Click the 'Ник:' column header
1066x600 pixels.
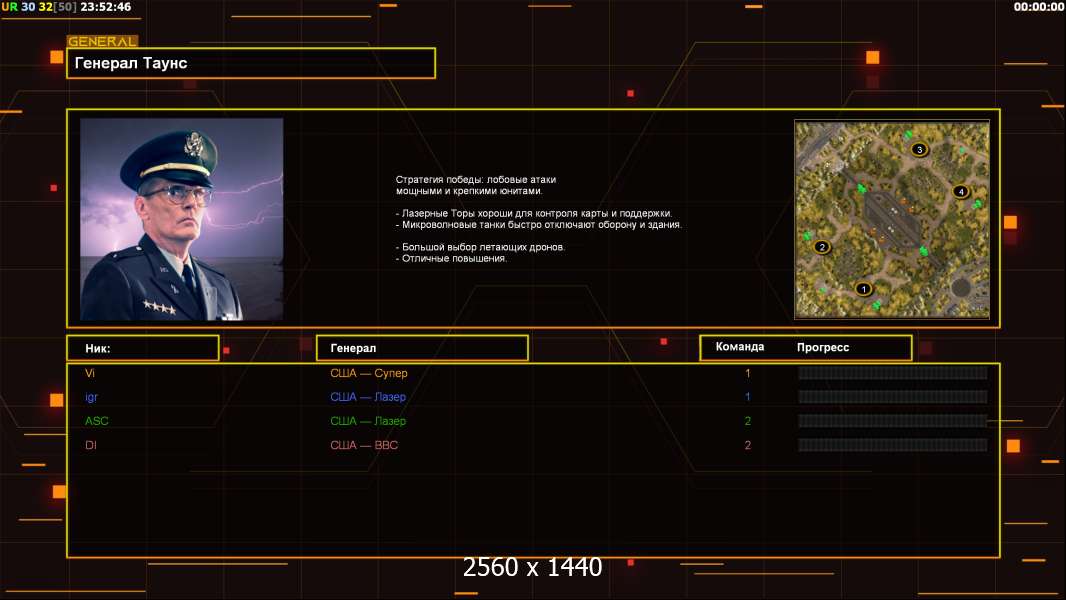[x=143, y=348]
